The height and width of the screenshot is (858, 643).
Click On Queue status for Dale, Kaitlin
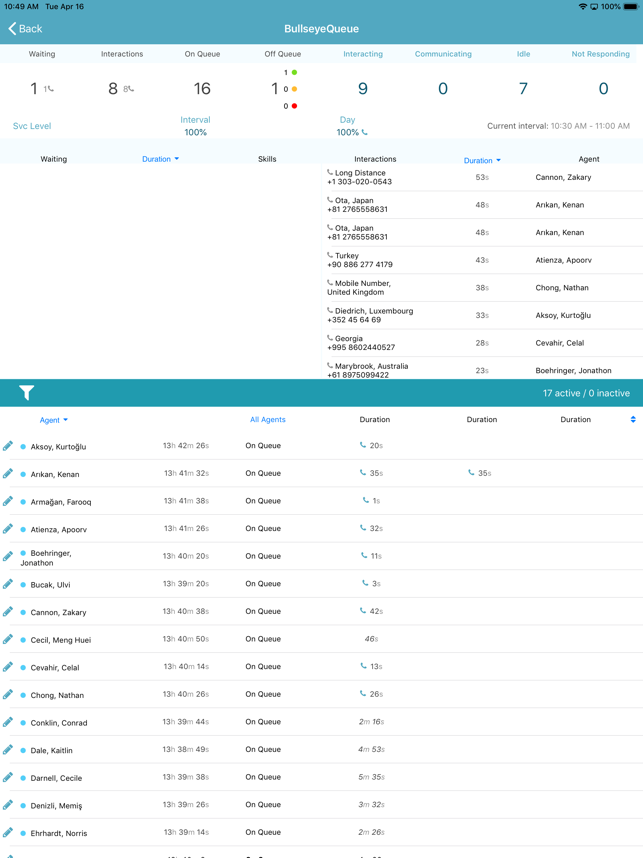pos(263,749)
